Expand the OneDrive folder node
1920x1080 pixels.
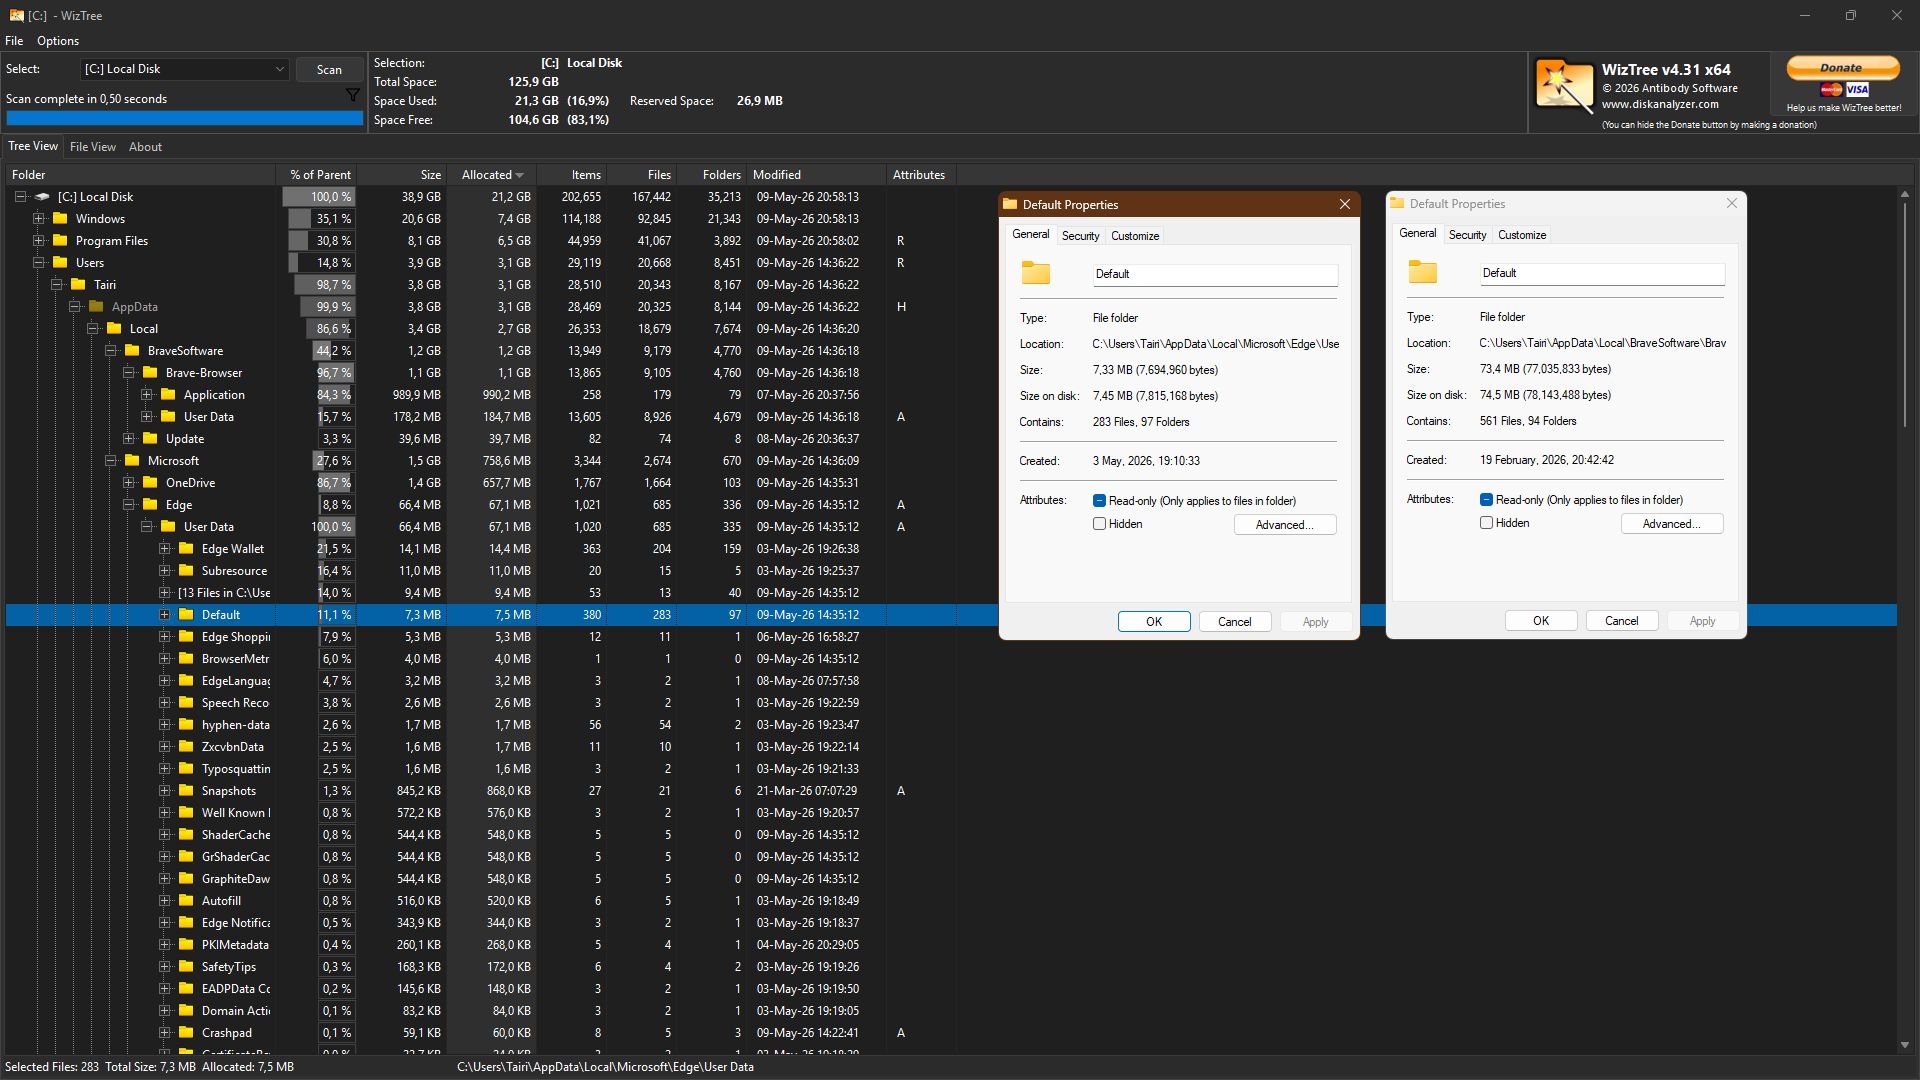(x=129, y=482)
